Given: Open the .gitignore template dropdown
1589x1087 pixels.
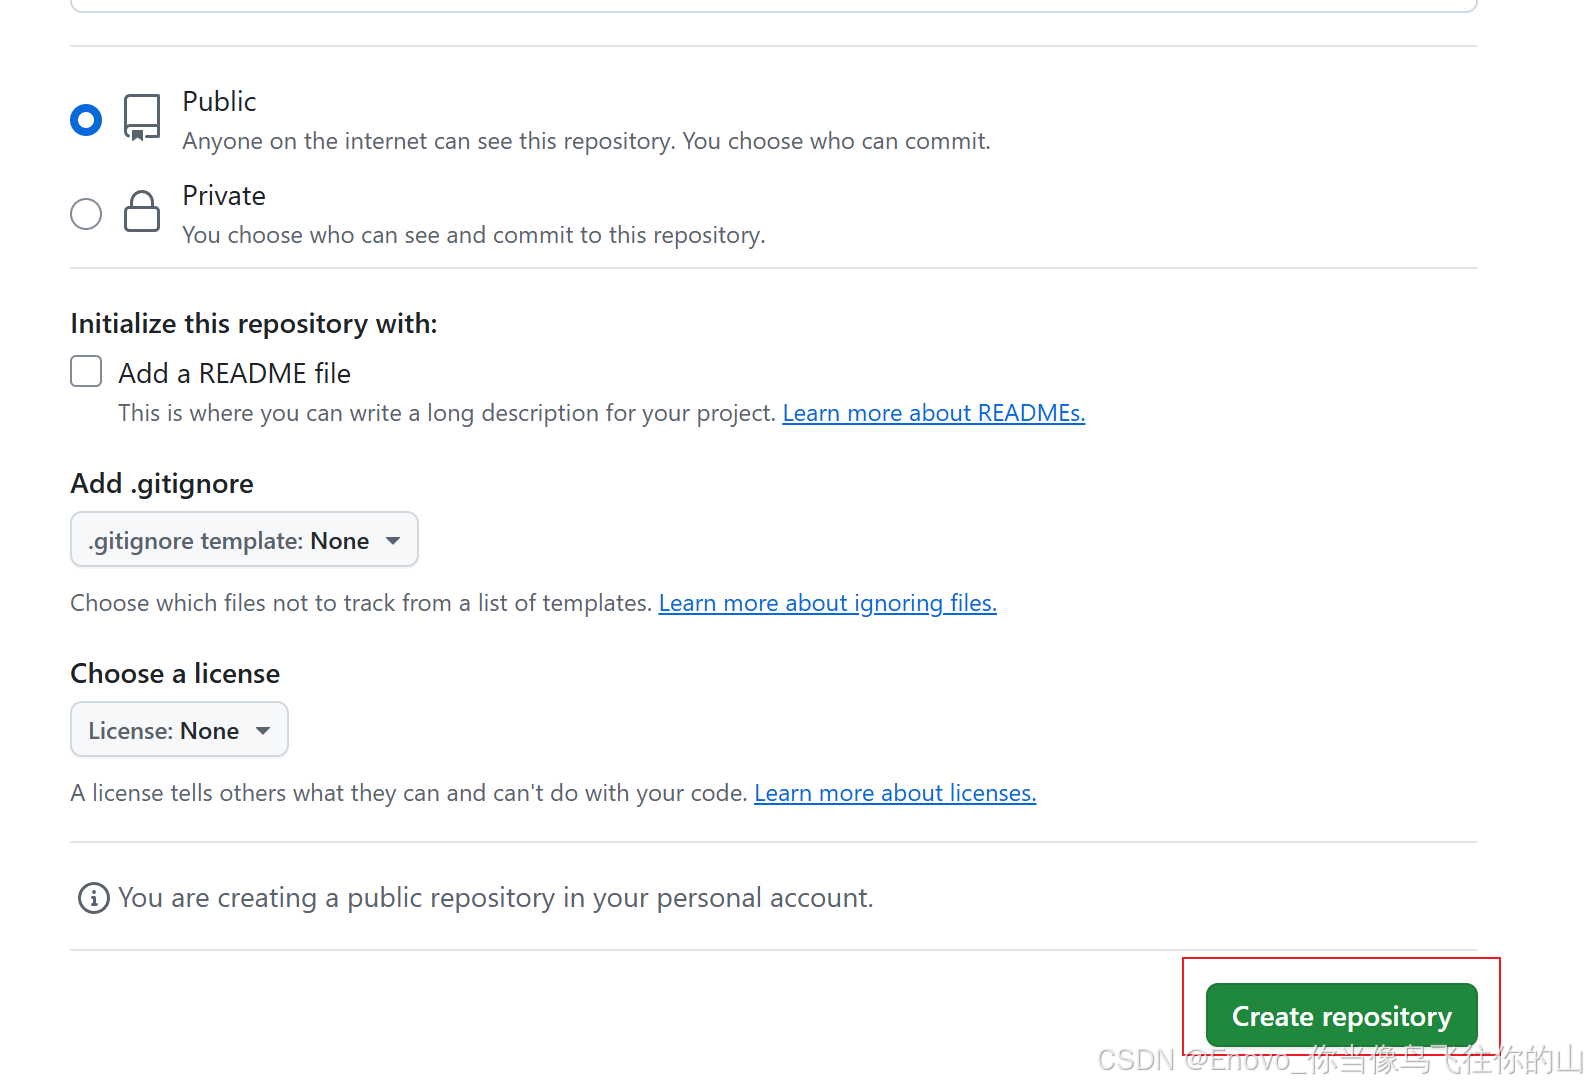Looking at the screenshot, I should point(244,540).
